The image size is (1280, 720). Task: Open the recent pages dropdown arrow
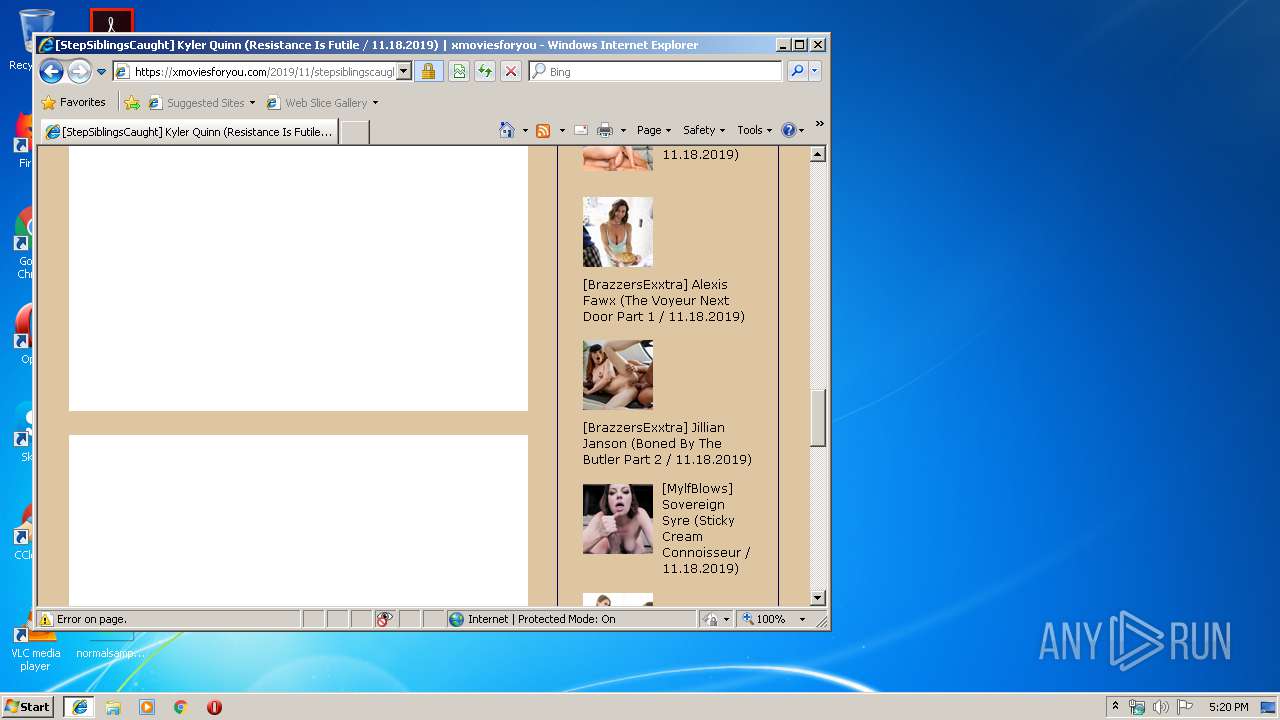101,72
